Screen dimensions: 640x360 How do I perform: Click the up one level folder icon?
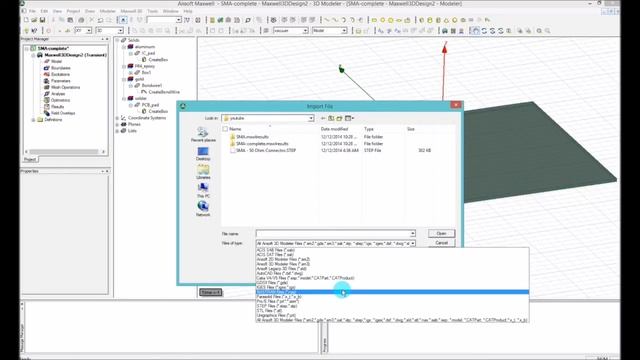click(331, 118)
